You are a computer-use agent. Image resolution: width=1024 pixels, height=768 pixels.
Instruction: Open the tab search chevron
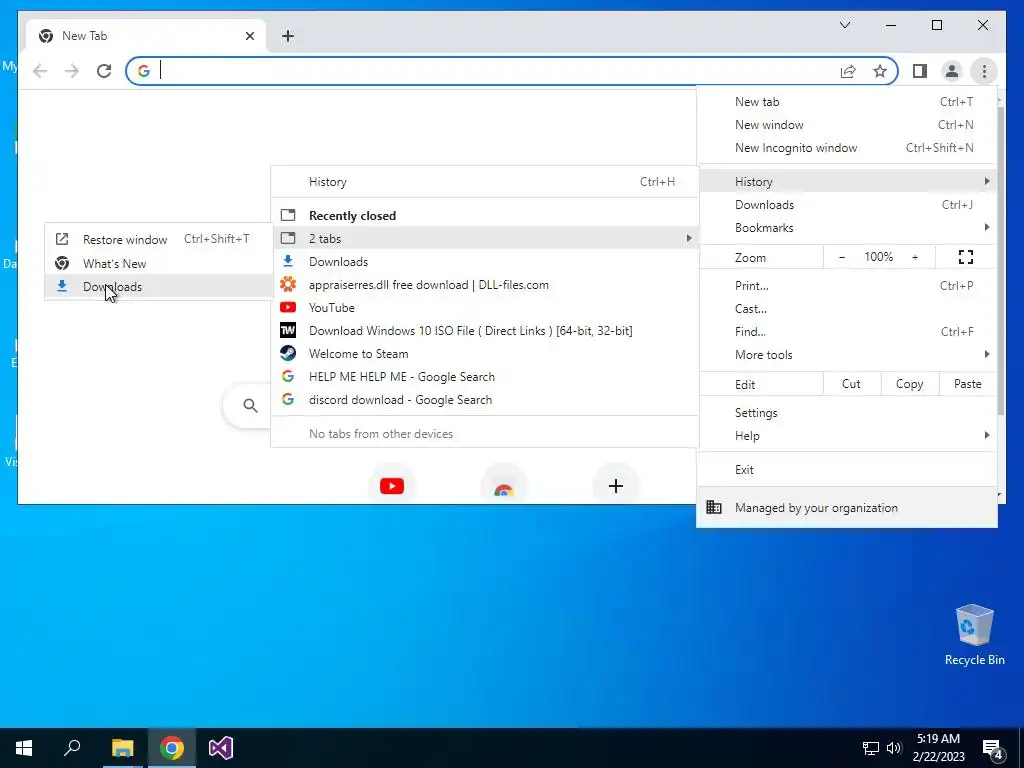click(x=844, y=25)
